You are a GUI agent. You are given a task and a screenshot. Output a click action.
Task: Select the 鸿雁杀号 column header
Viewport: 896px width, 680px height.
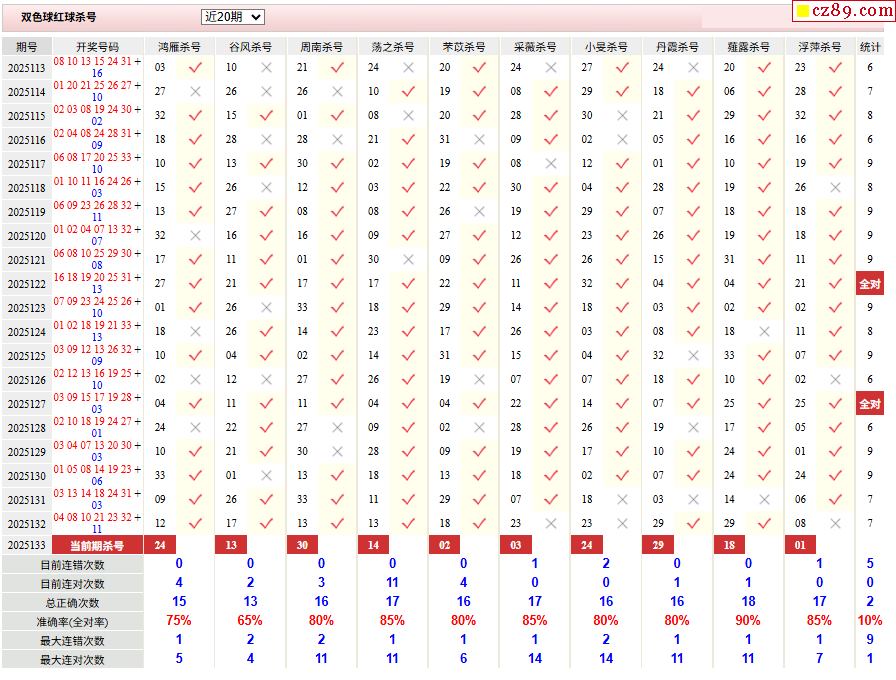point(179,47)
